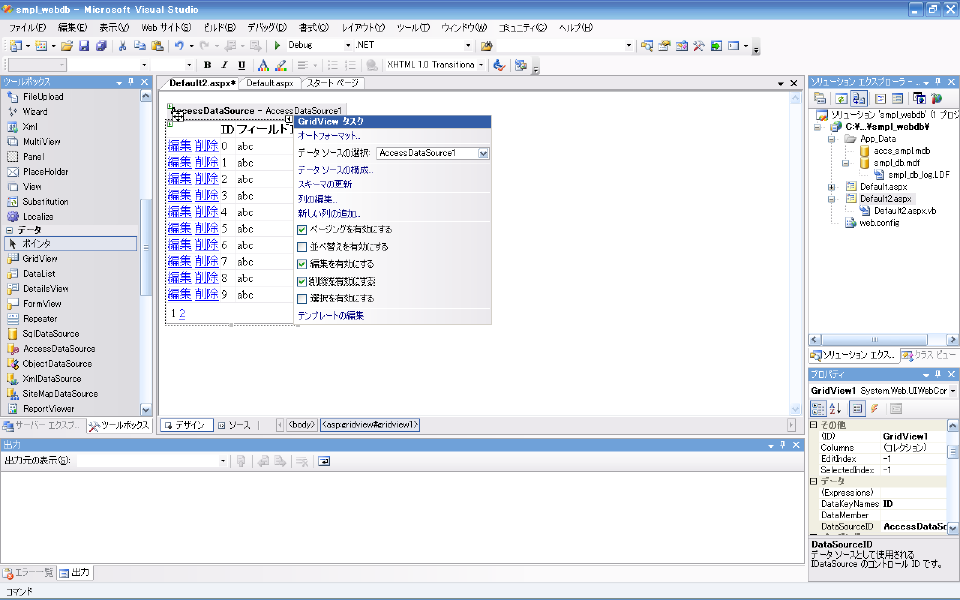Open the data source AccessDataSource1 dropdown
Image resolution: width=960 pixels, height=600 pixels.
point(483,153)
